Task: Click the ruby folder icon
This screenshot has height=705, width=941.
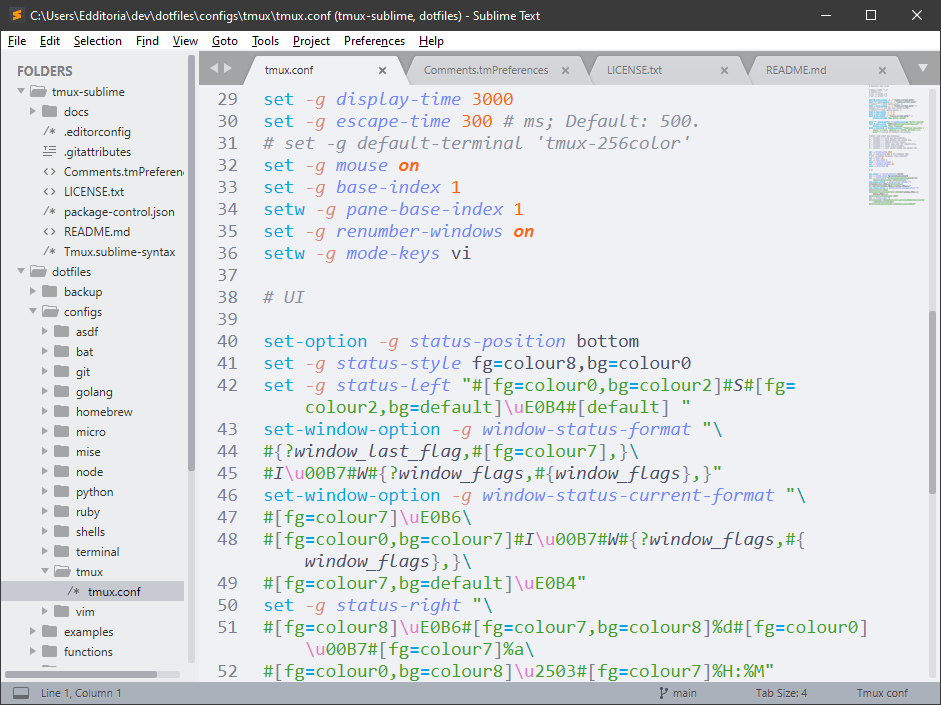Action: coord(62,511)
